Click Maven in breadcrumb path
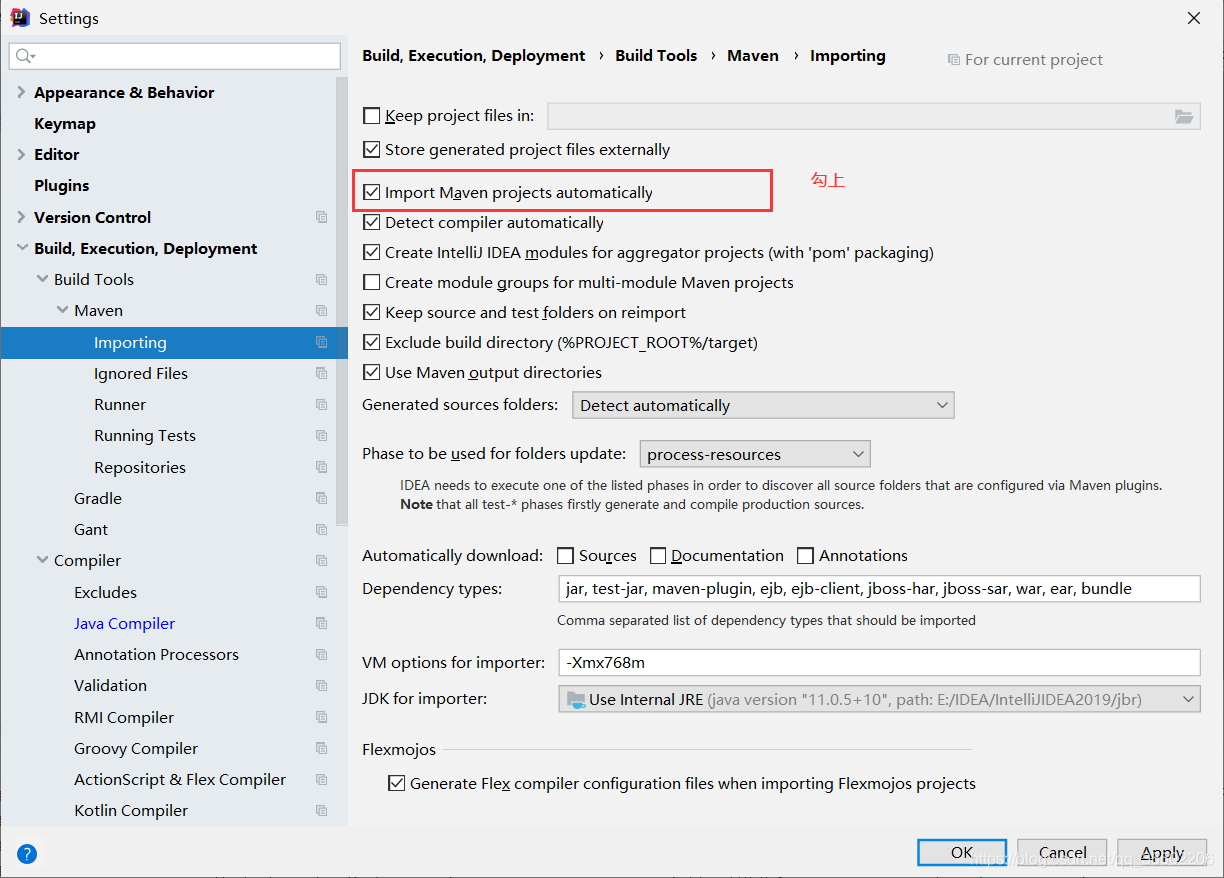This screenshot has height=878, width=1224. [753, 55]
